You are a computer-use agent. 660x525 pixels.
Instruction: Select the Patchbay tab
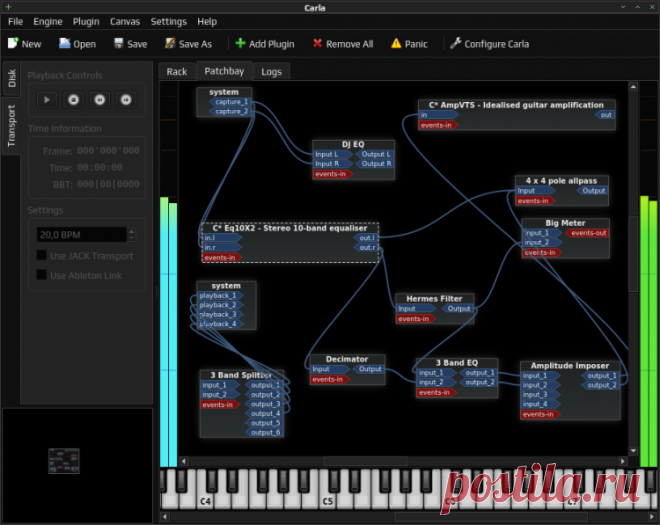click(x=224, y=71)
